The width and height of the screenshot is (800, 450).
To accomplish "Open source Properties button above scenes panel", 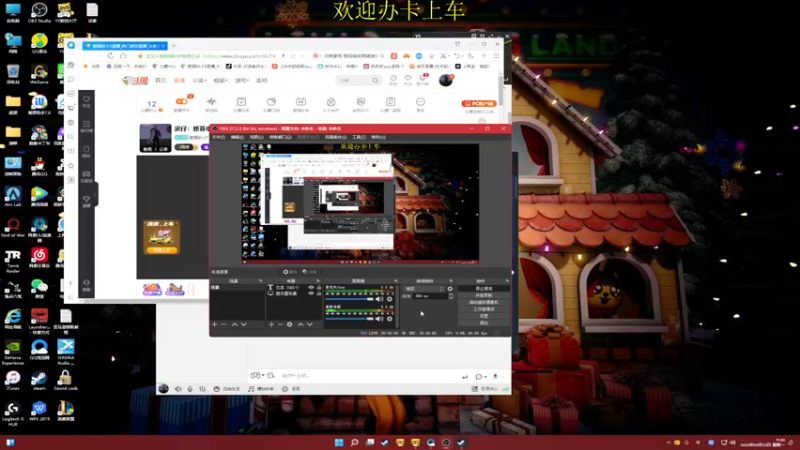I will (290, 272).
